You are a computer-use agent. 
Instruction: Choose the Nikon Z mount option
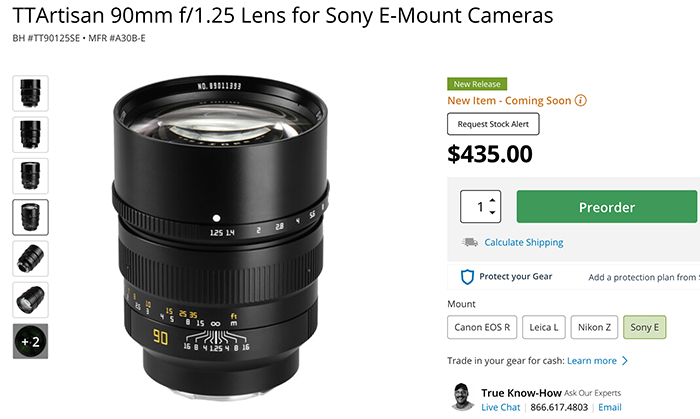[x=594, y=327]
